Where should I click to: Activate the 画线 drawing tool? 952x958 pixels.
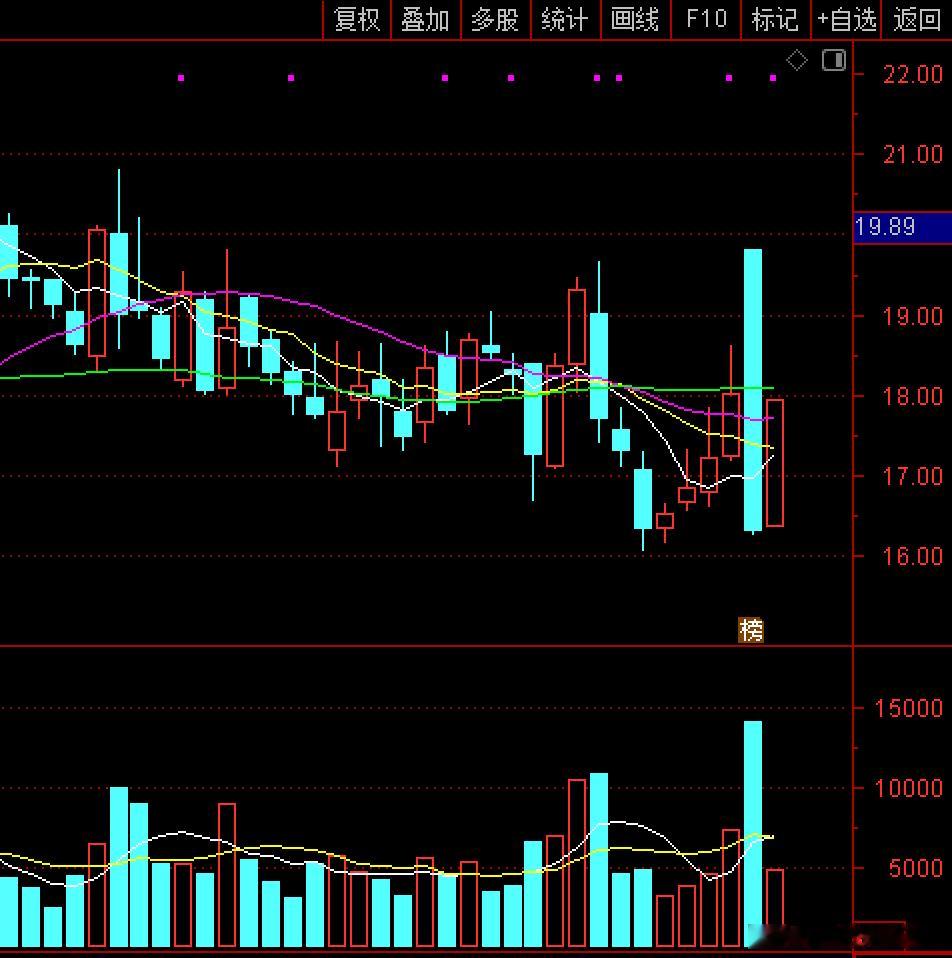tap(635, 20)
